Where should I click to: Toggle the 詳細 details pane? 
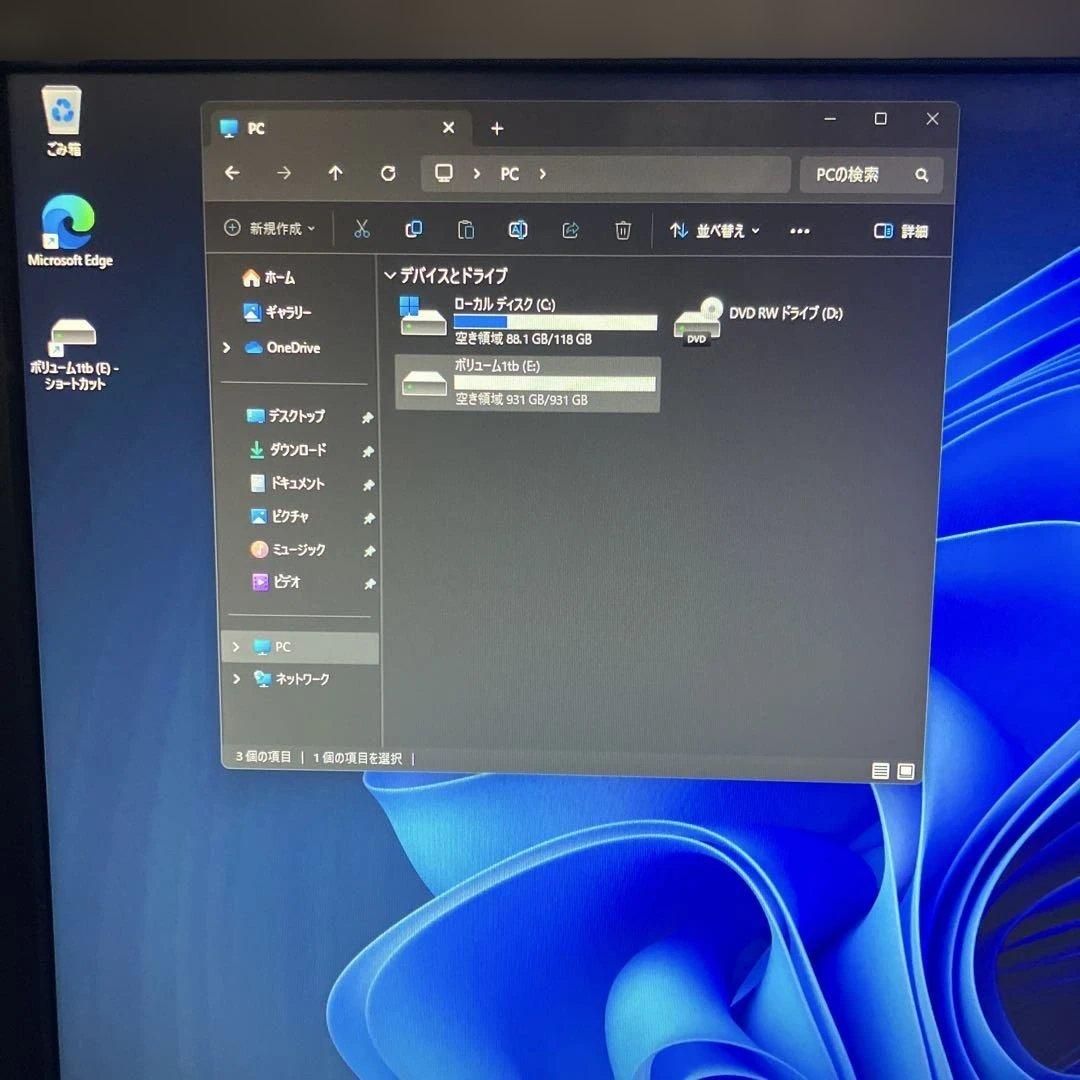point(900,231)
